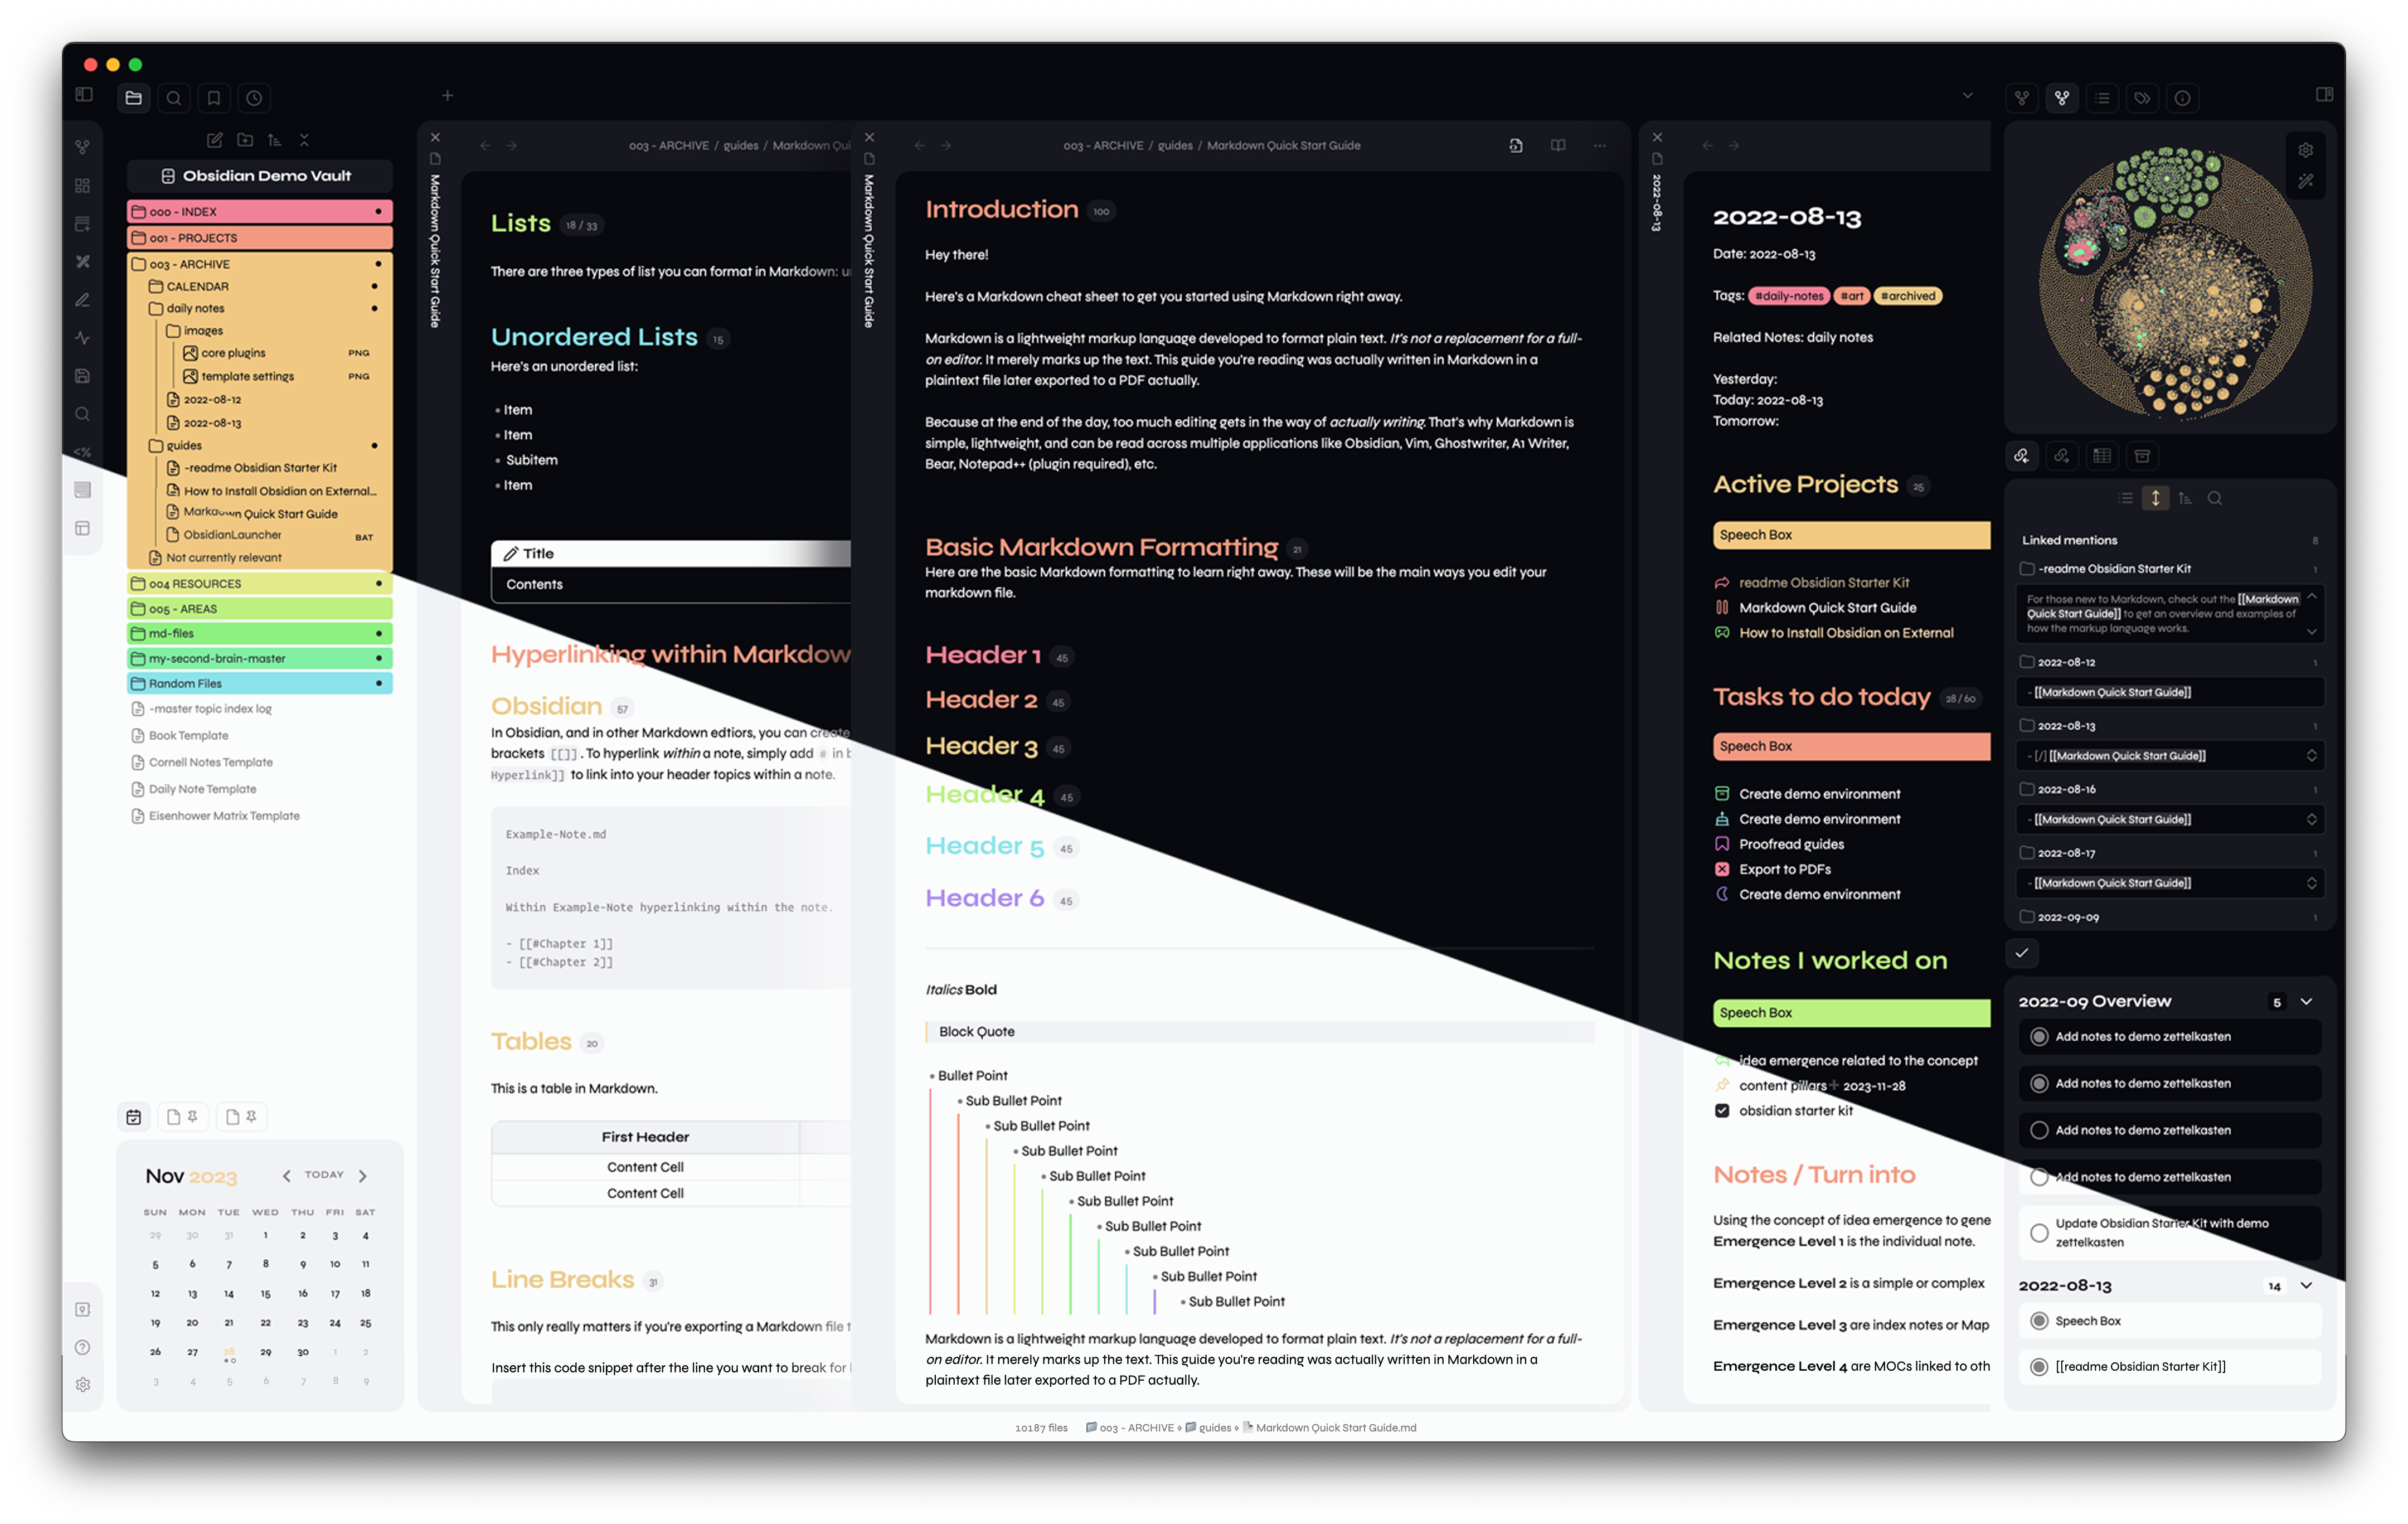
Task: Go to next month in calendar
Action: pyautogui.click(x=363, y=1176)
